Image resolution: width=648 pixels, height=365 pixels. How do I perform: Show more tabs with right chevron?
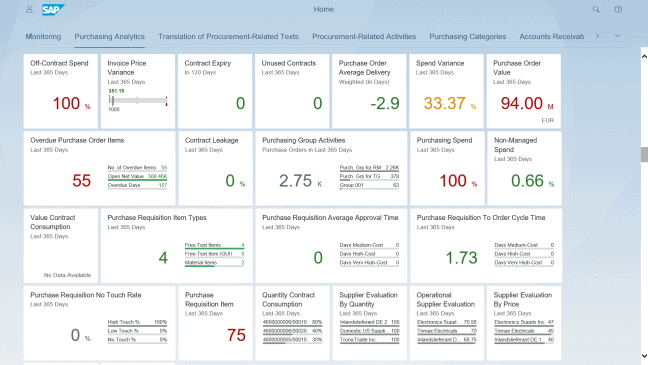(597, 36)
